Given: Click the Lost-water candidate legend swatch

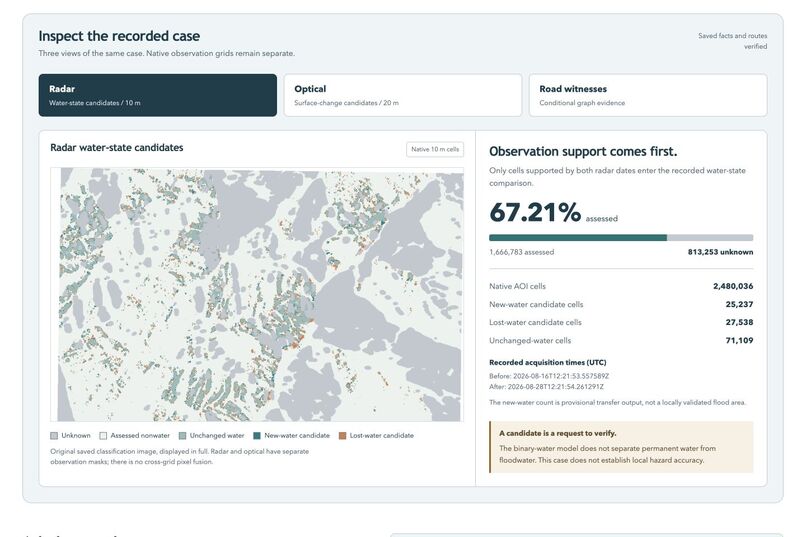Looking at the screenshot, I should [x=342, y=436].
